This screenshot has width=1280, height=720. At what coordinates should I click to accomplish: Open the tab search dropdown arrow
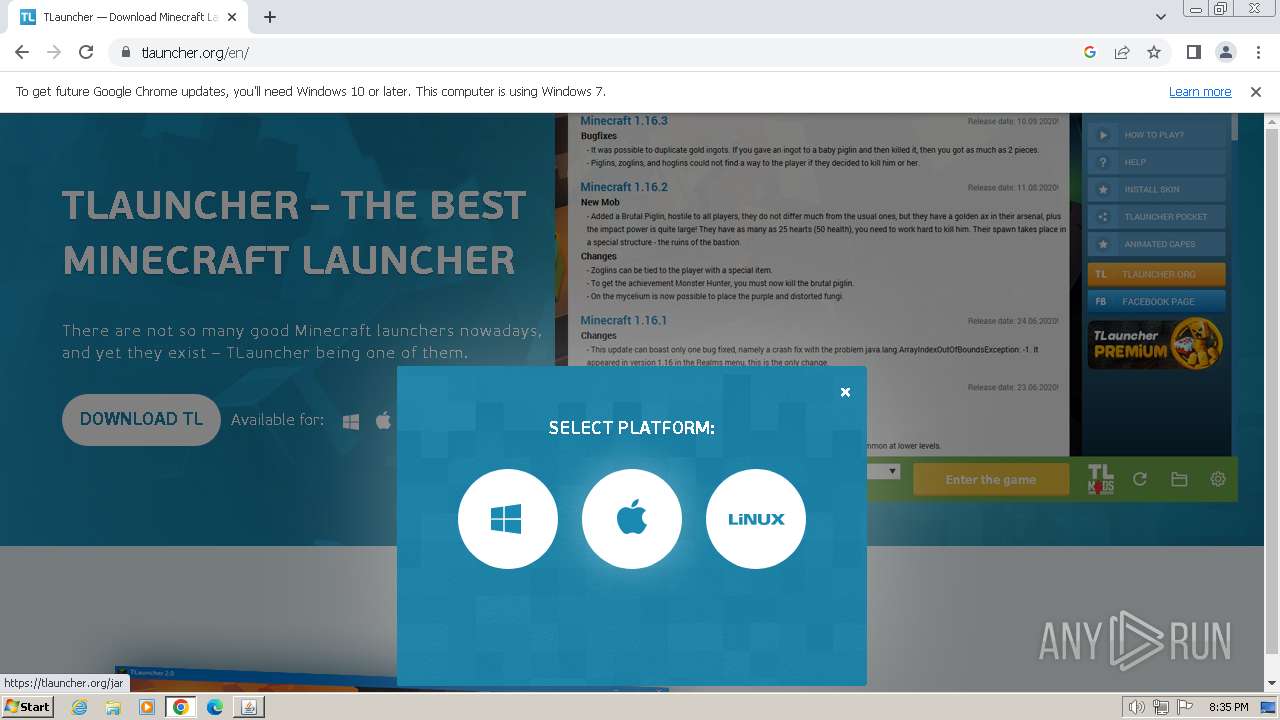tap(1160, 17)
